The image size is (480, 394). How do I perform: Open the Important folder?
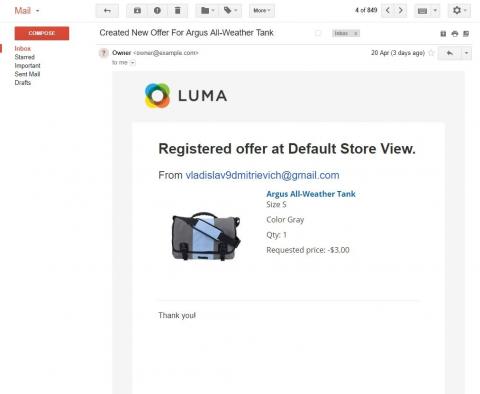27,66
